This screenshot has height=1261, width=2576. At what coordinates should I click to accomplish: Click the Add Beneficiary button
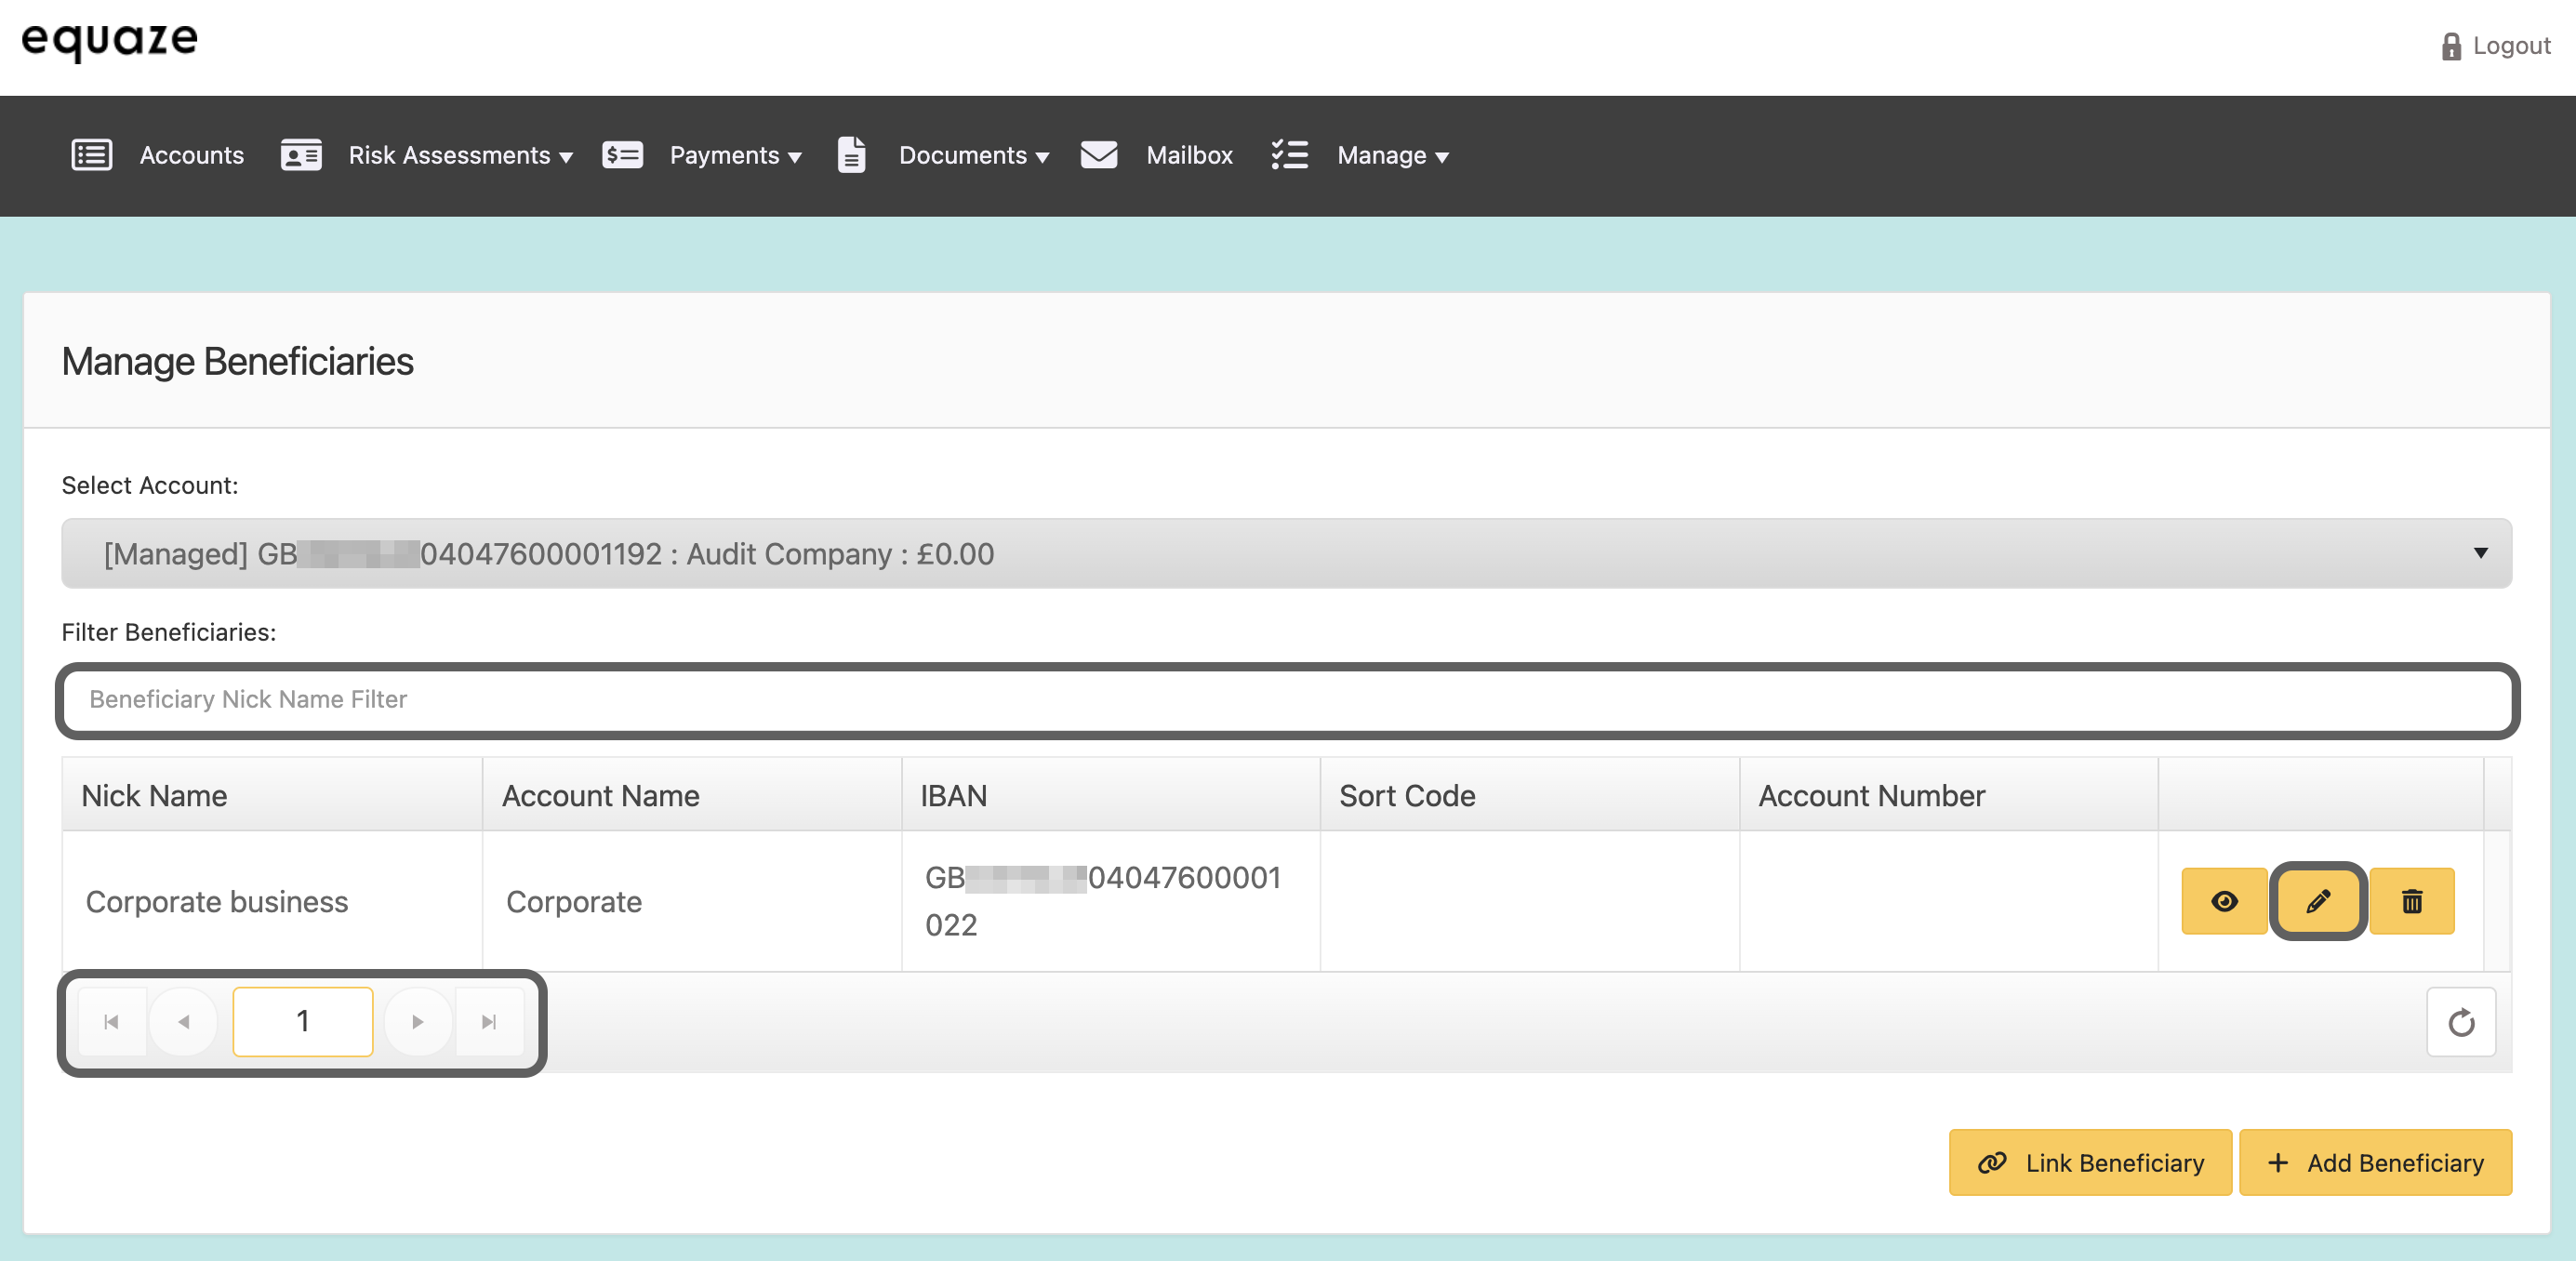pos(2375,1162)
